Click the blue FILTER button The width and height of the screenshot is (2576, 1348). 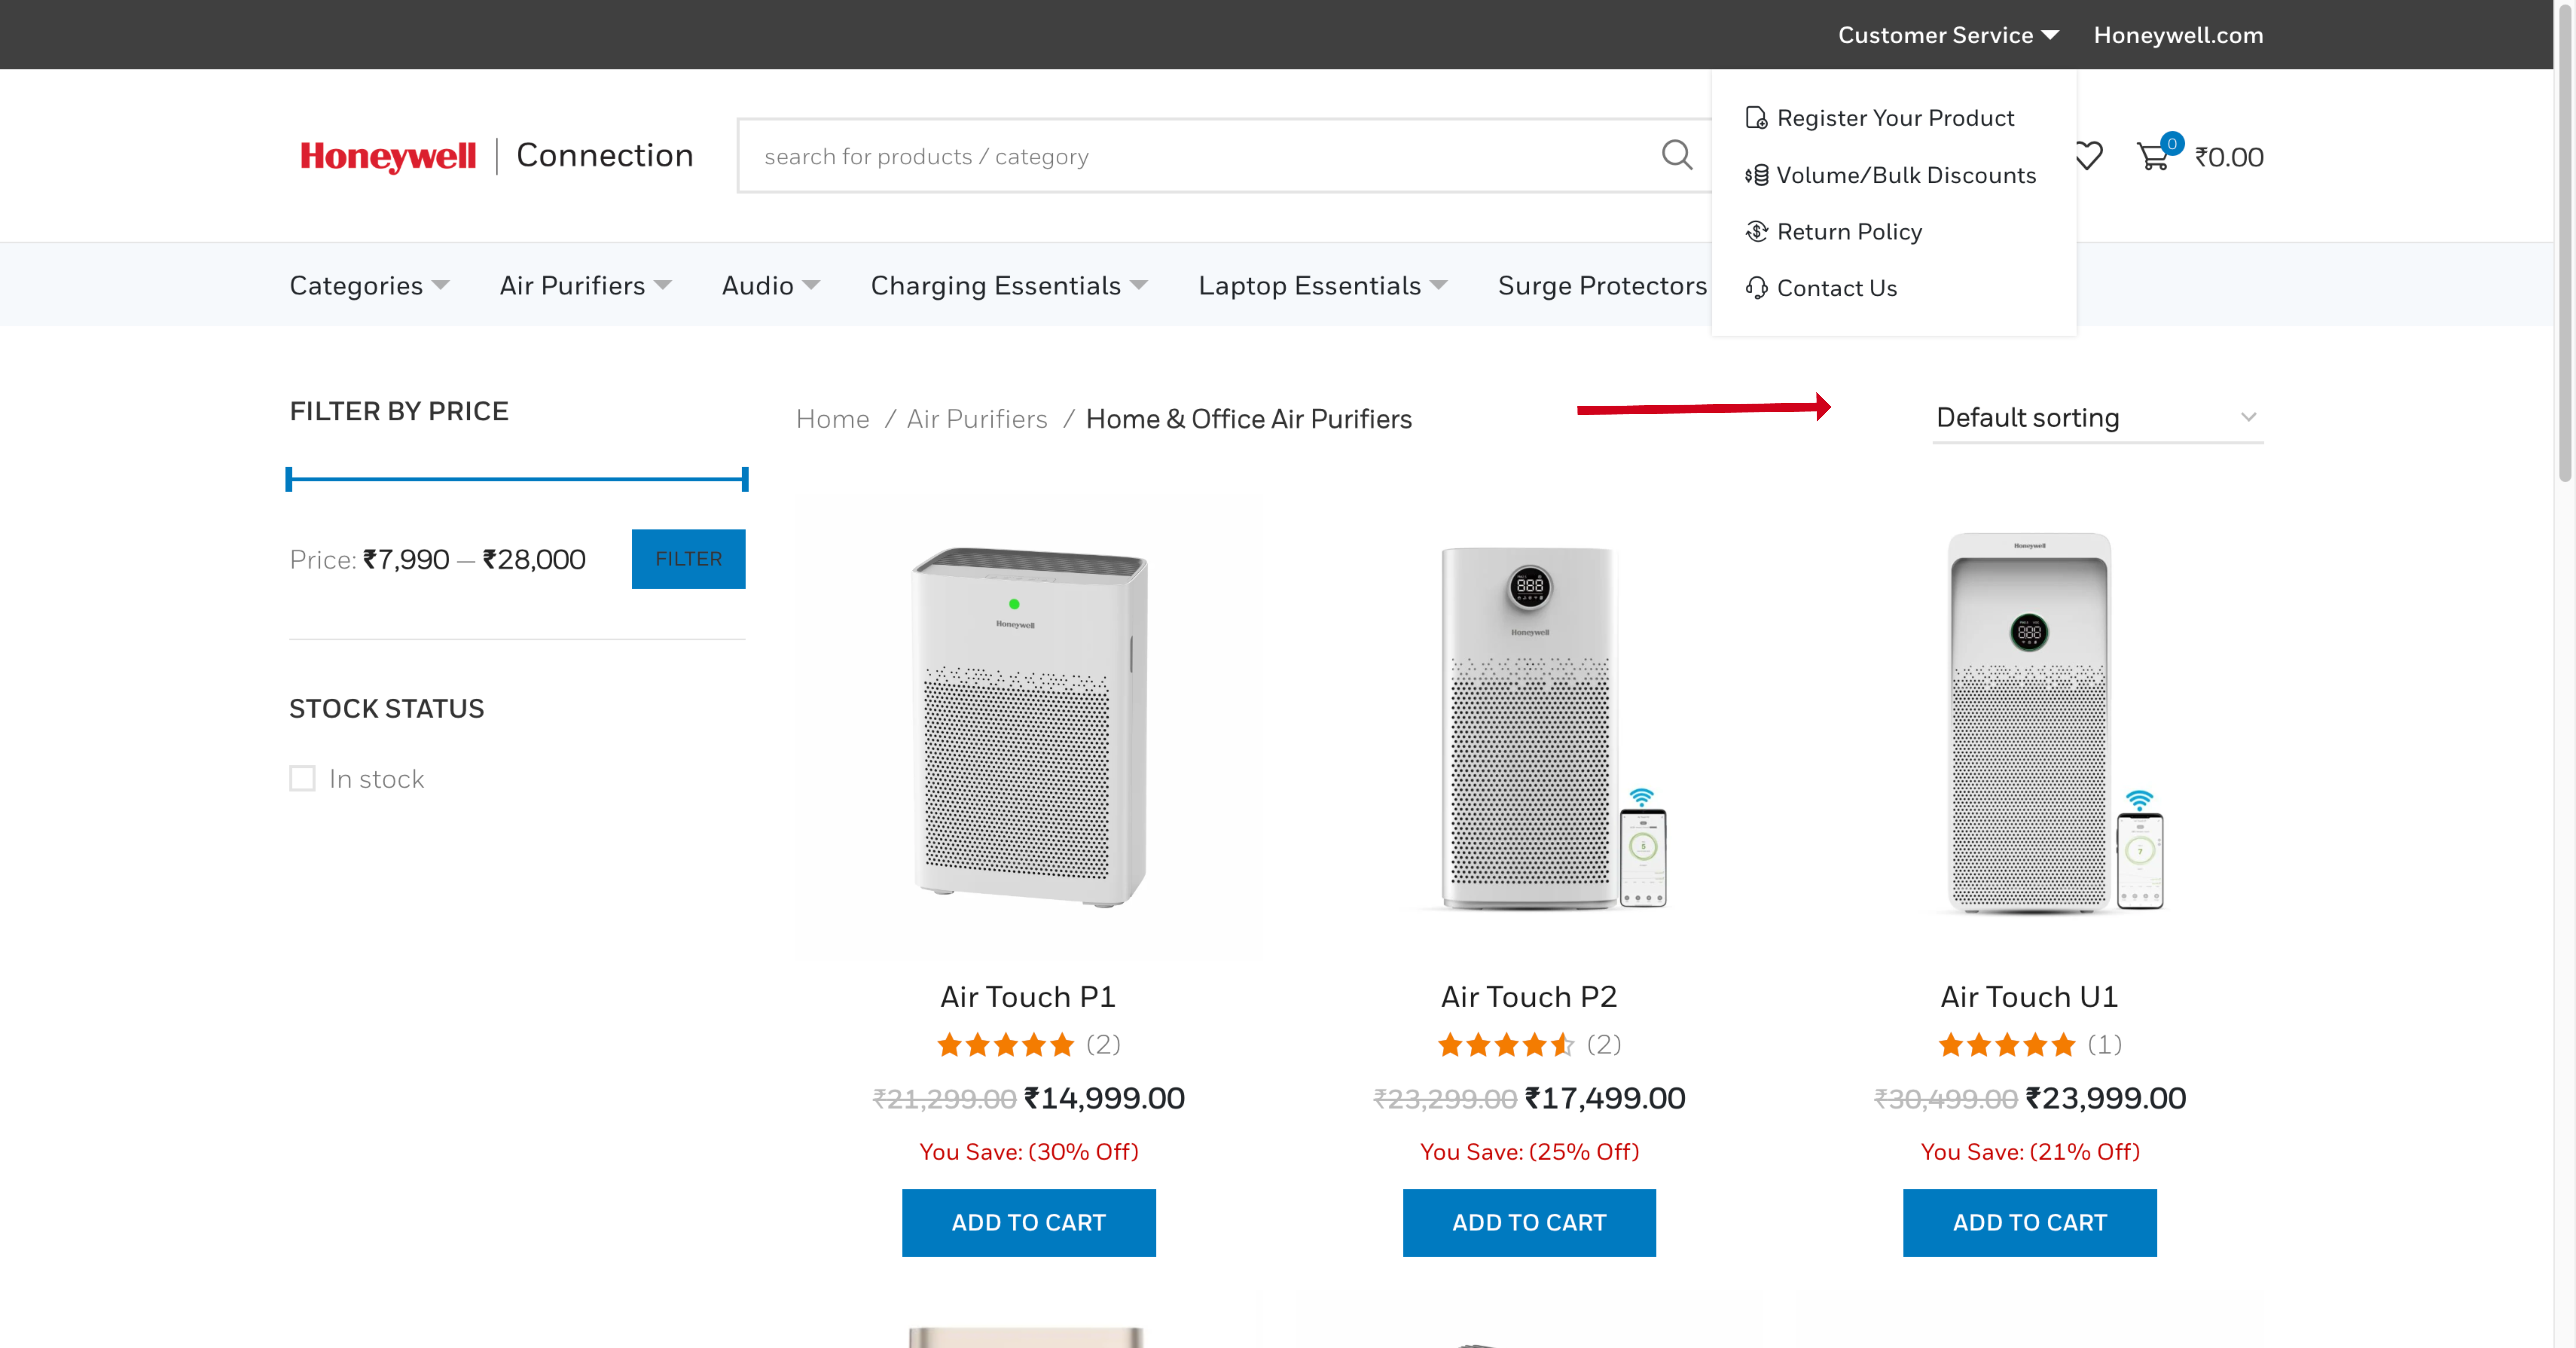coord(688,559)
